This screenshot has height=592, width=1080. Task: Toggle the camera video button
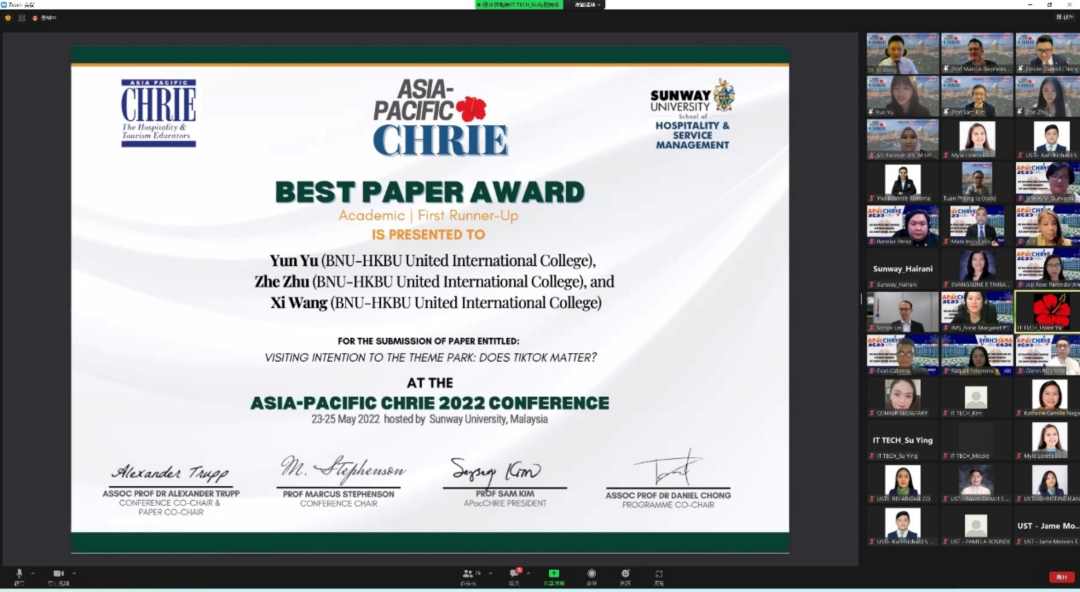click(x=58, y=574)
